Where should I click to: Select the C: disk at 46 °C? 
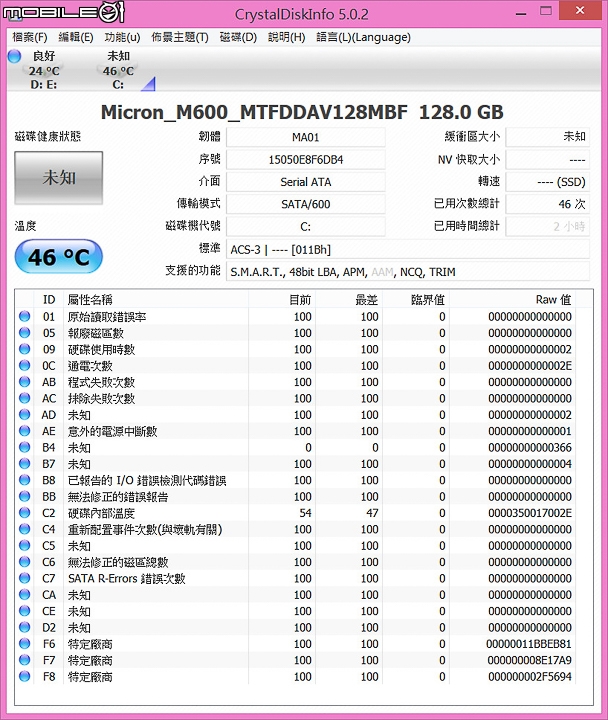click(118, 70)
